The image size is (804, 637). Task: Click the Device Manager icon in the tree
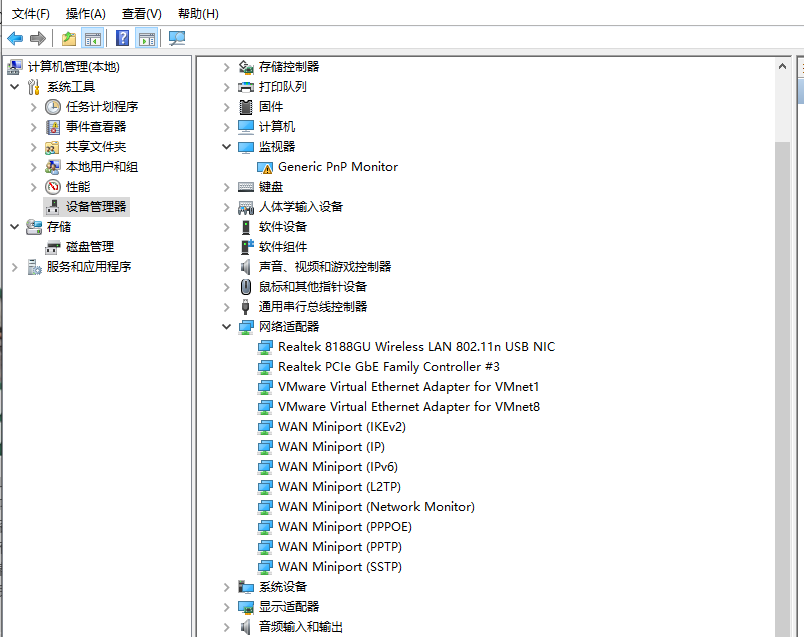[52, 207]
